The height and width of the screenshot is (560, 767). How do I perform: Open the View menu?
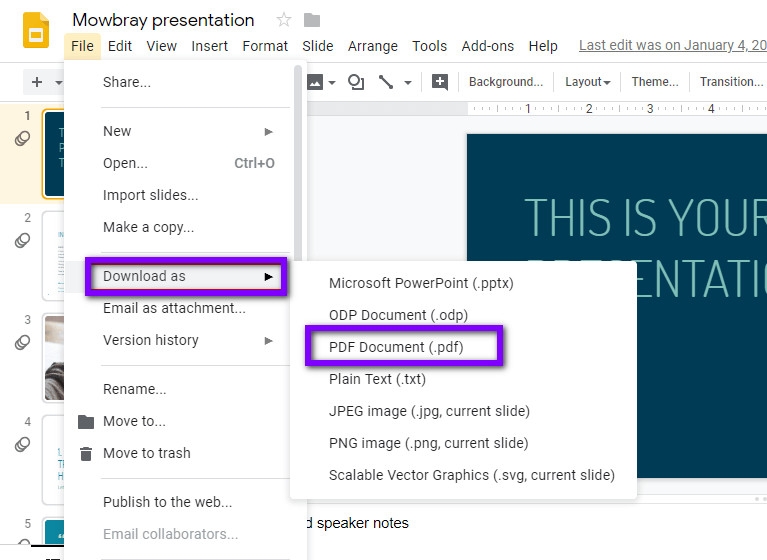point(161,46)
